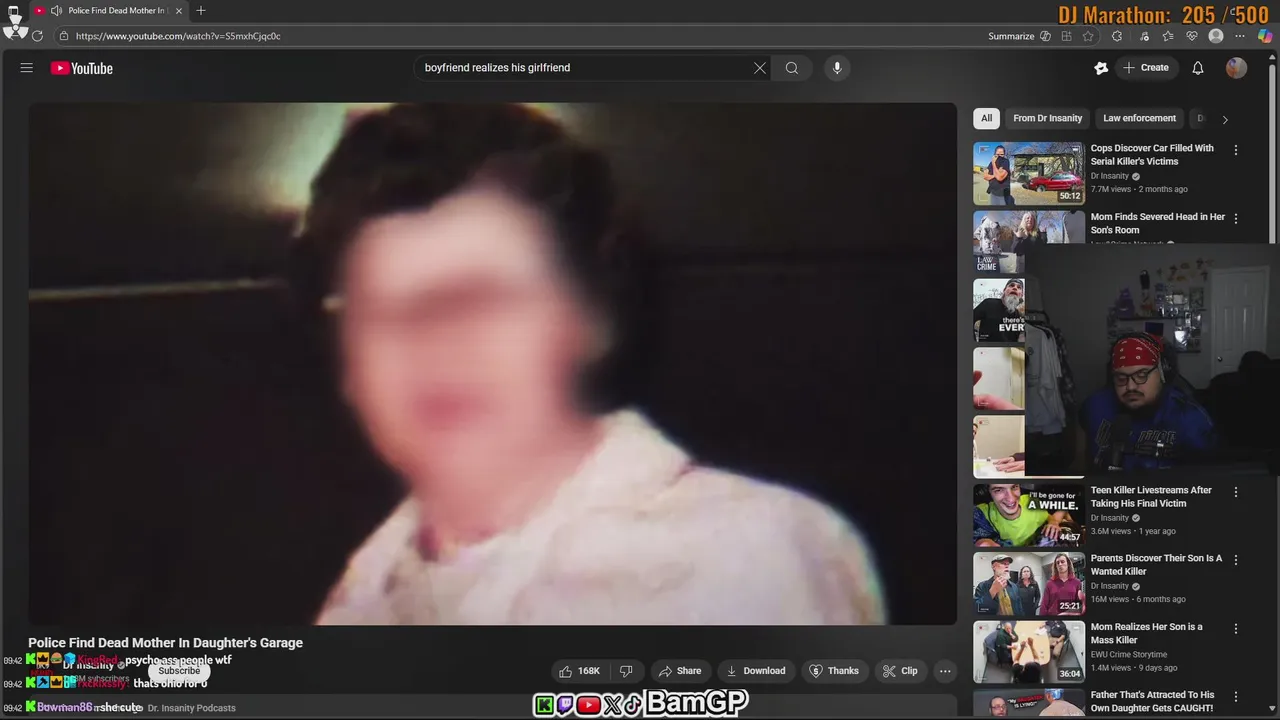This screenshot has height=720, width=1280.
Task: Click the Download button
Action: point(756,671)
